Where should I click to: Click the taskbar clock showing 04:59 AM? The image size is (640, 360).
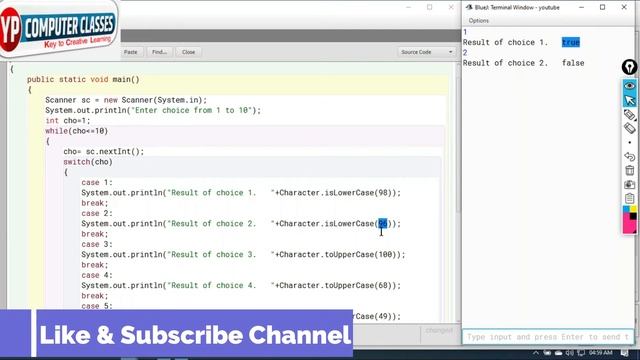click(601, 353)
